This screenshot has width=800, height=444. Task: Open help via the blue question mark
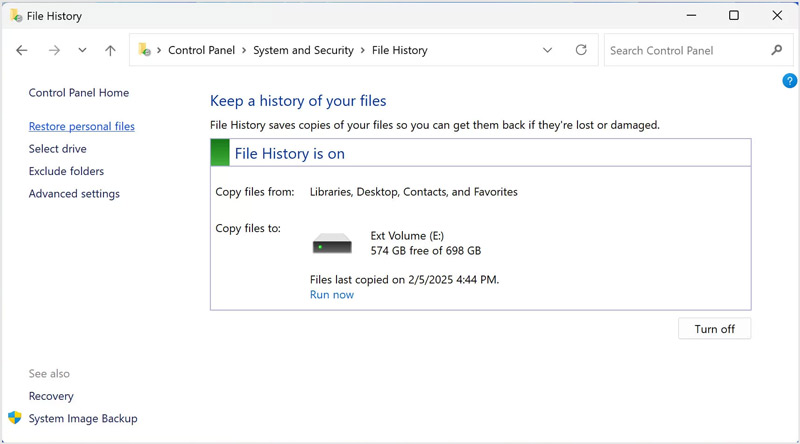click(x=789, y=81)
